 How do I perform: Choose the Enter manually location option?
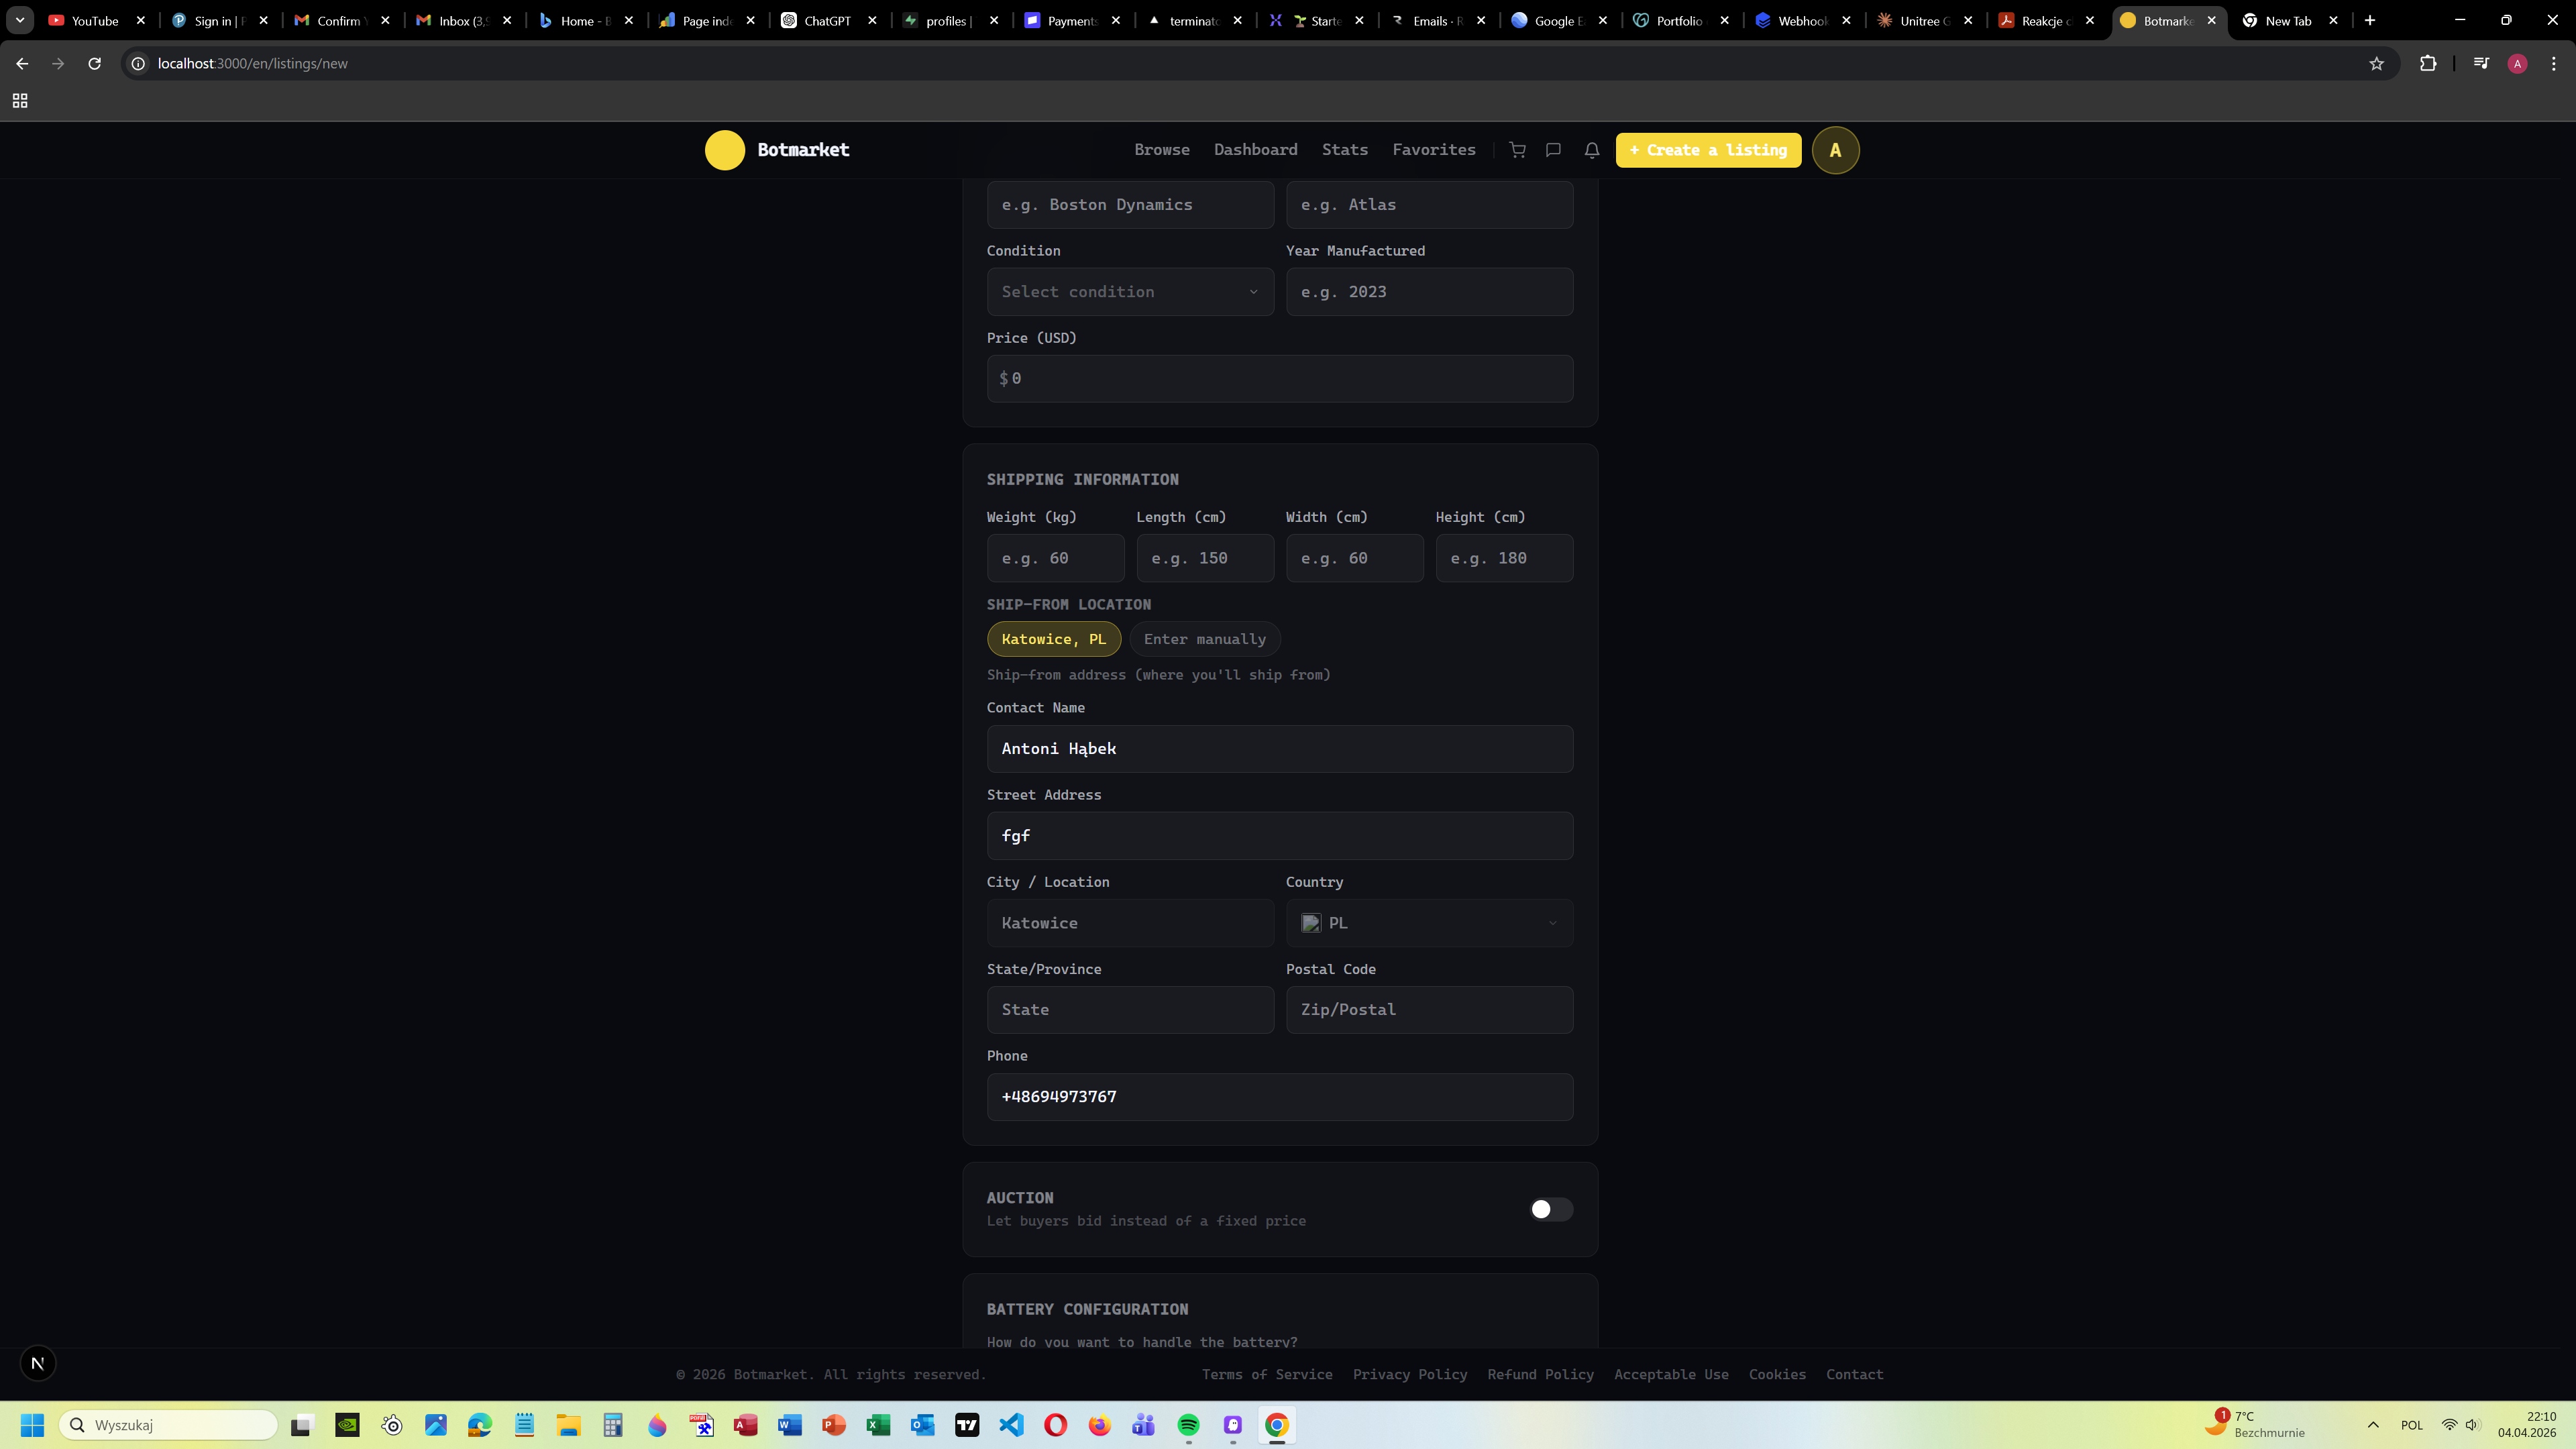point(1204,639)
